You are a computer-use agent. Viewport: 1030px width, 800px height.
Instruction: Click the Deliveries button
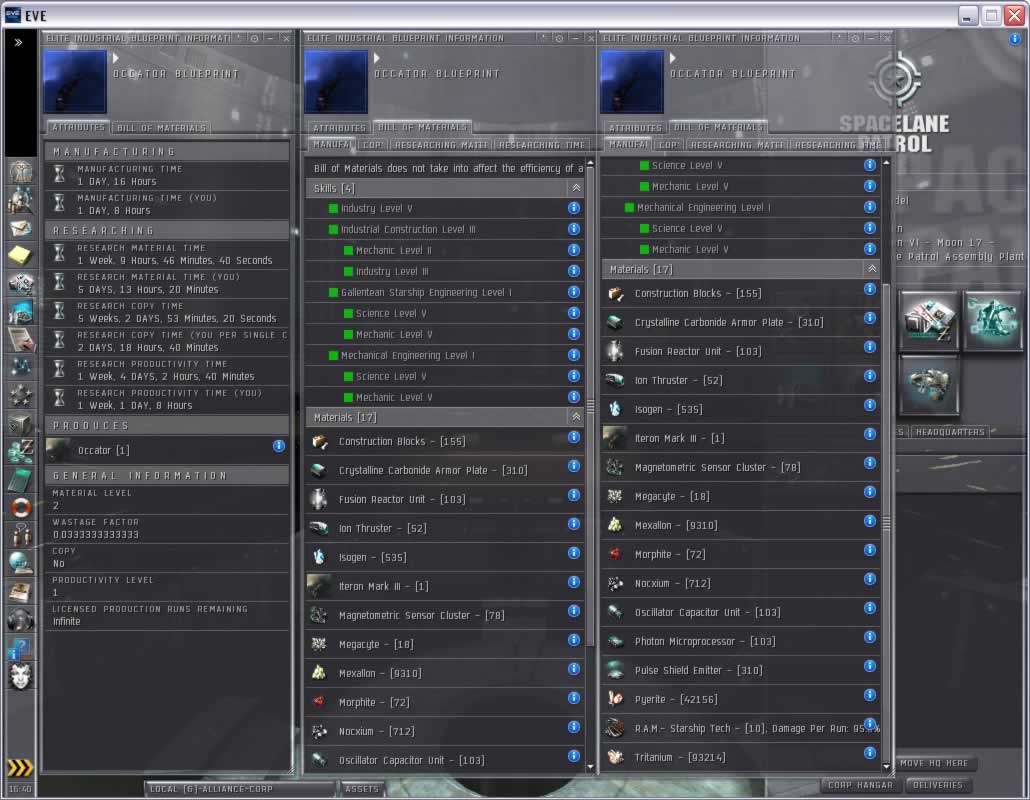937,785
